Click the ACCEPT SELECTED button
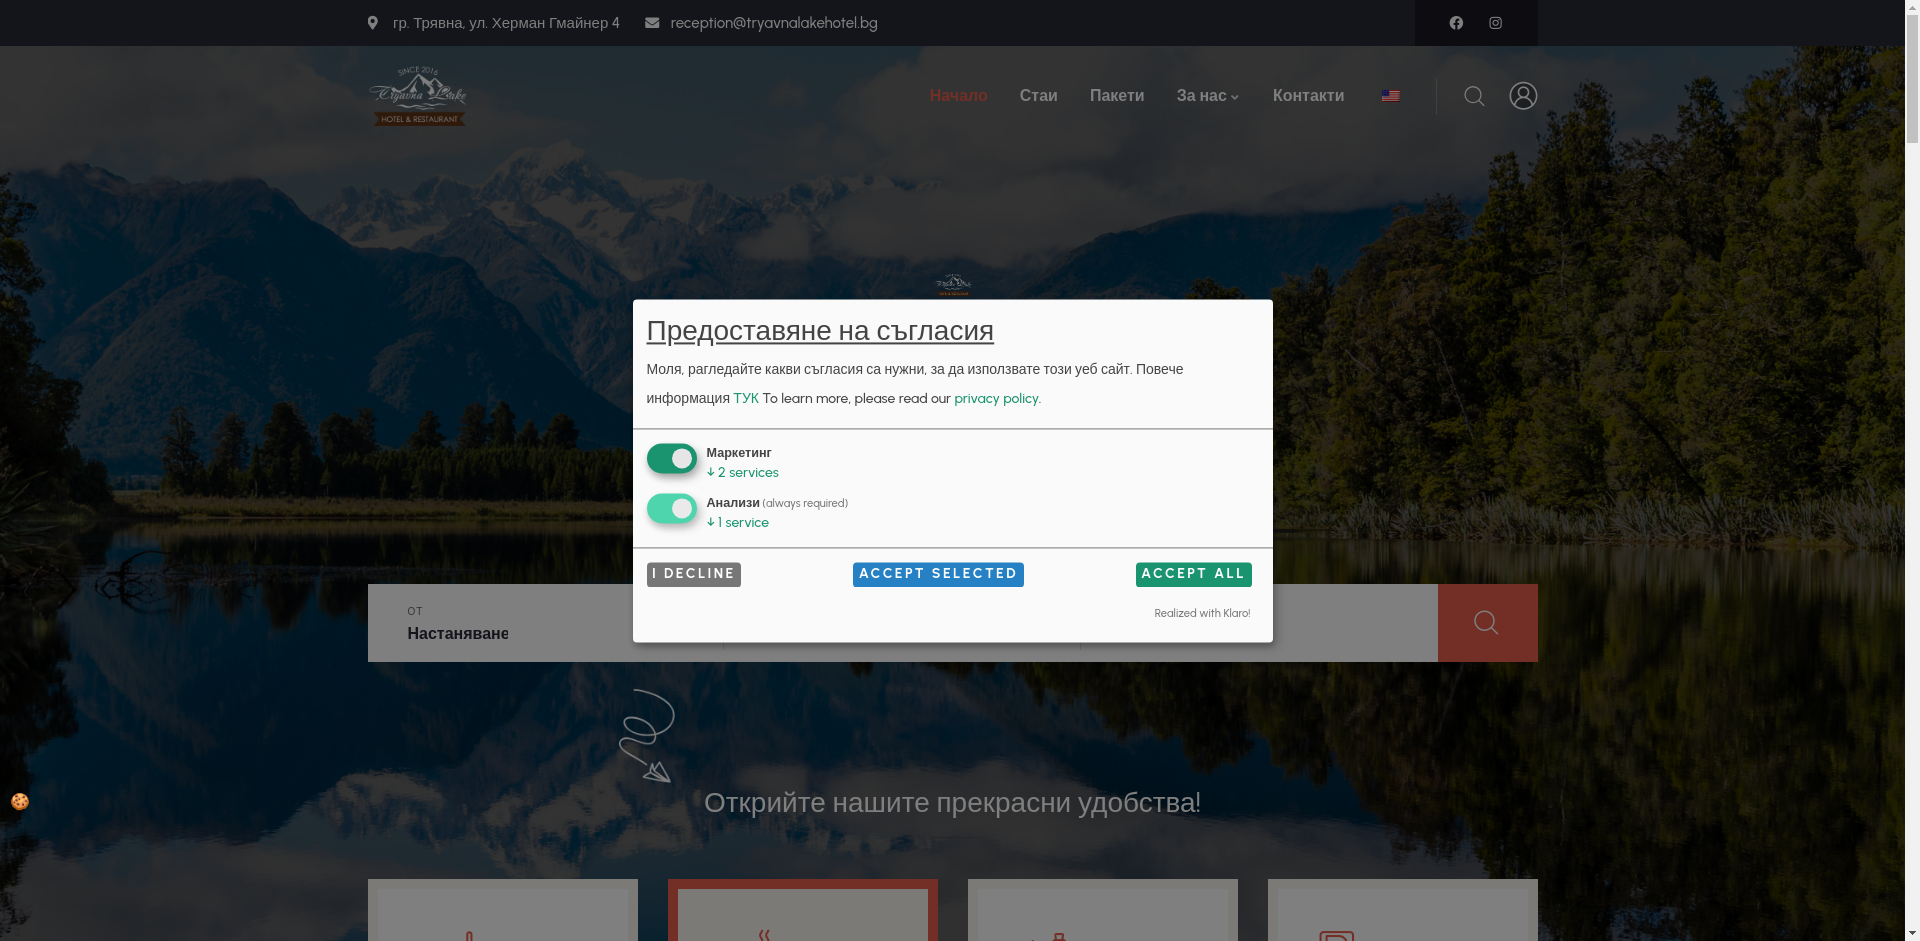This screenshot has height=941, width=1920. tap(938, 574)
